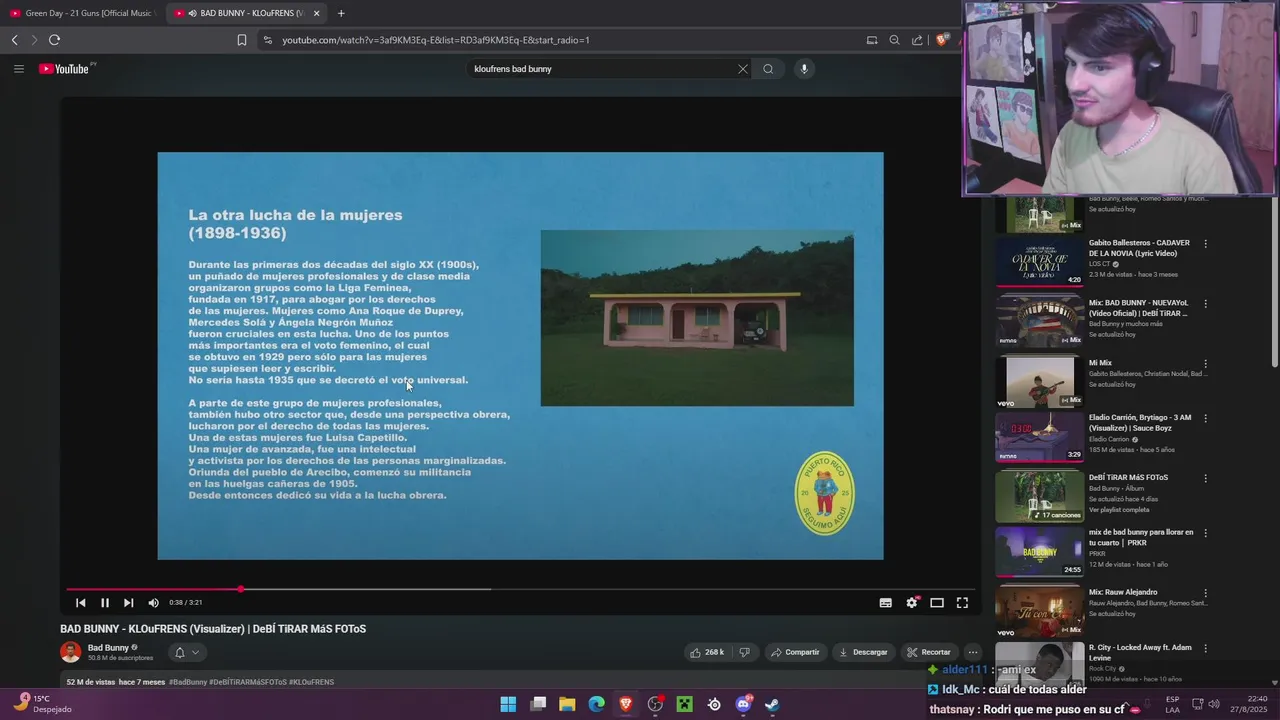Open the Bad Bunny channel avatar
This screenshot has width=1280, height=720.
(x=70, y=652)
